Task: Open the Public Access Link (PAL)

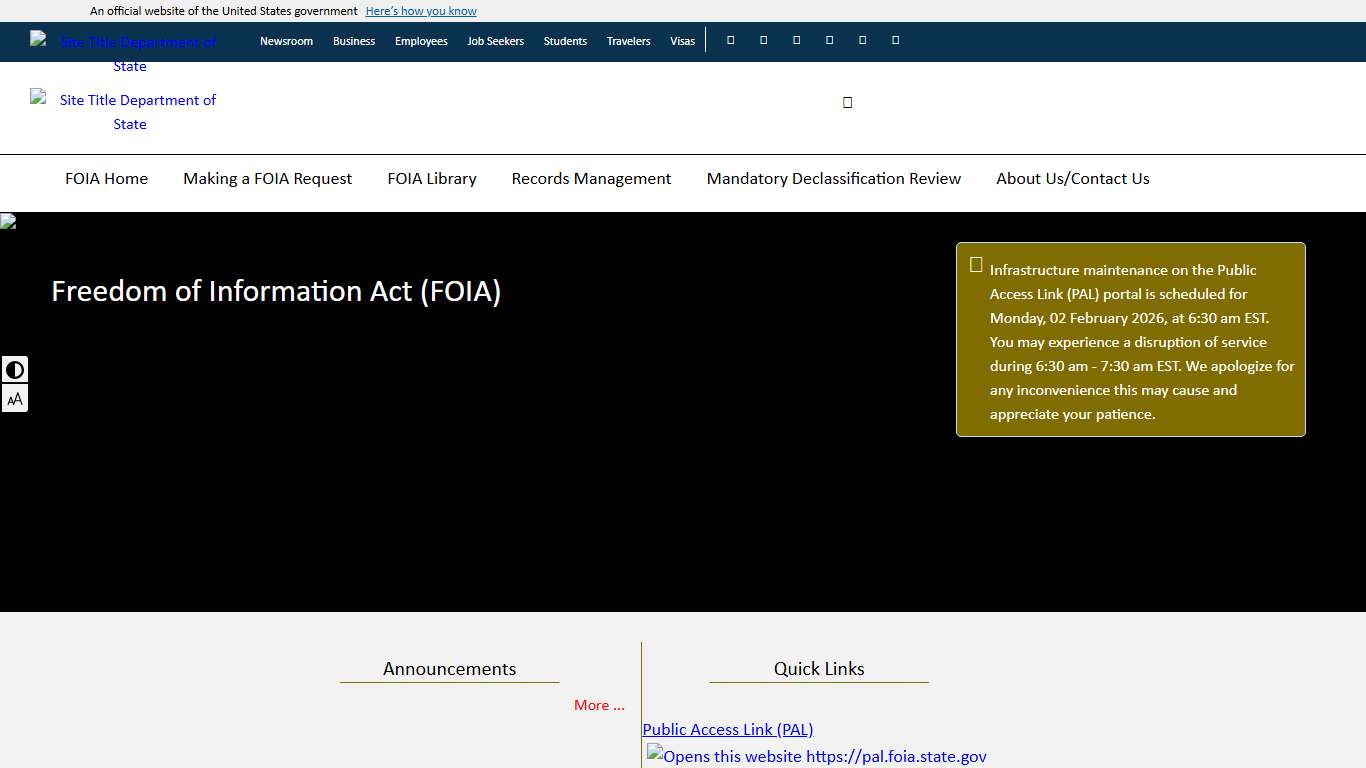Action: tap(727, 729)
